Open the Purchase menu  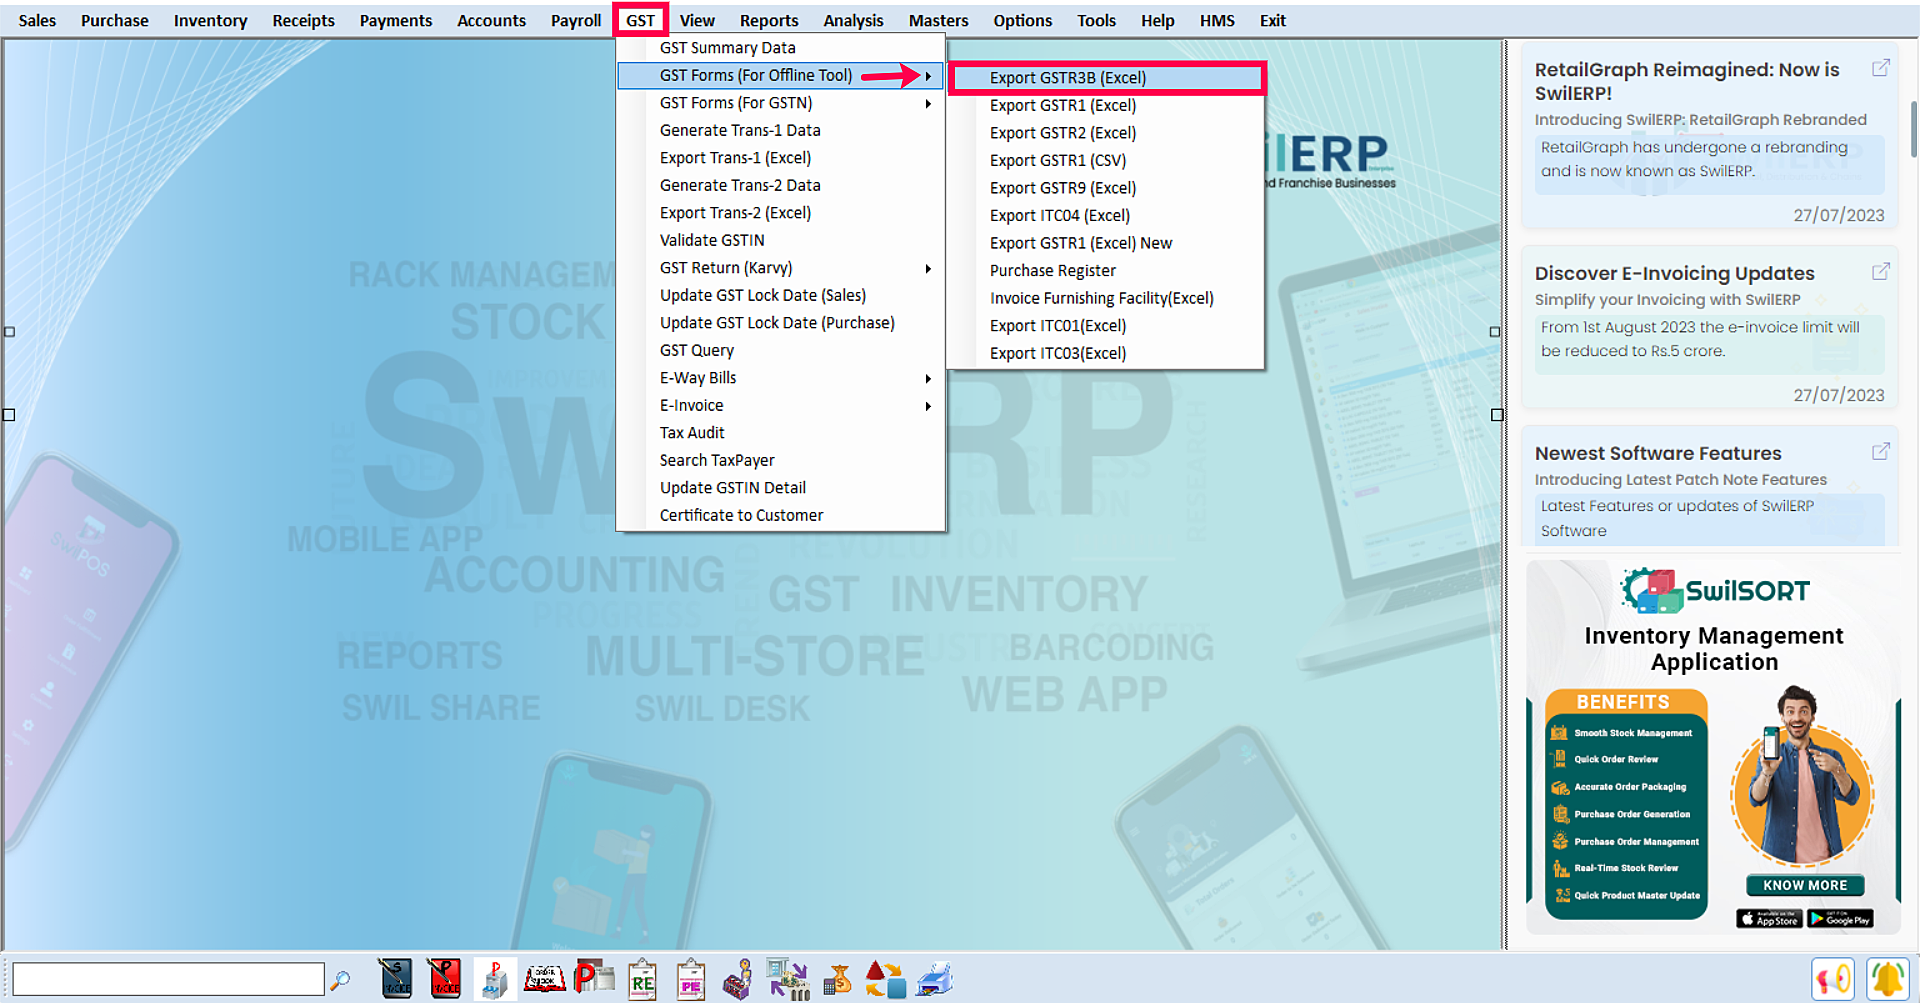(114, 20)
